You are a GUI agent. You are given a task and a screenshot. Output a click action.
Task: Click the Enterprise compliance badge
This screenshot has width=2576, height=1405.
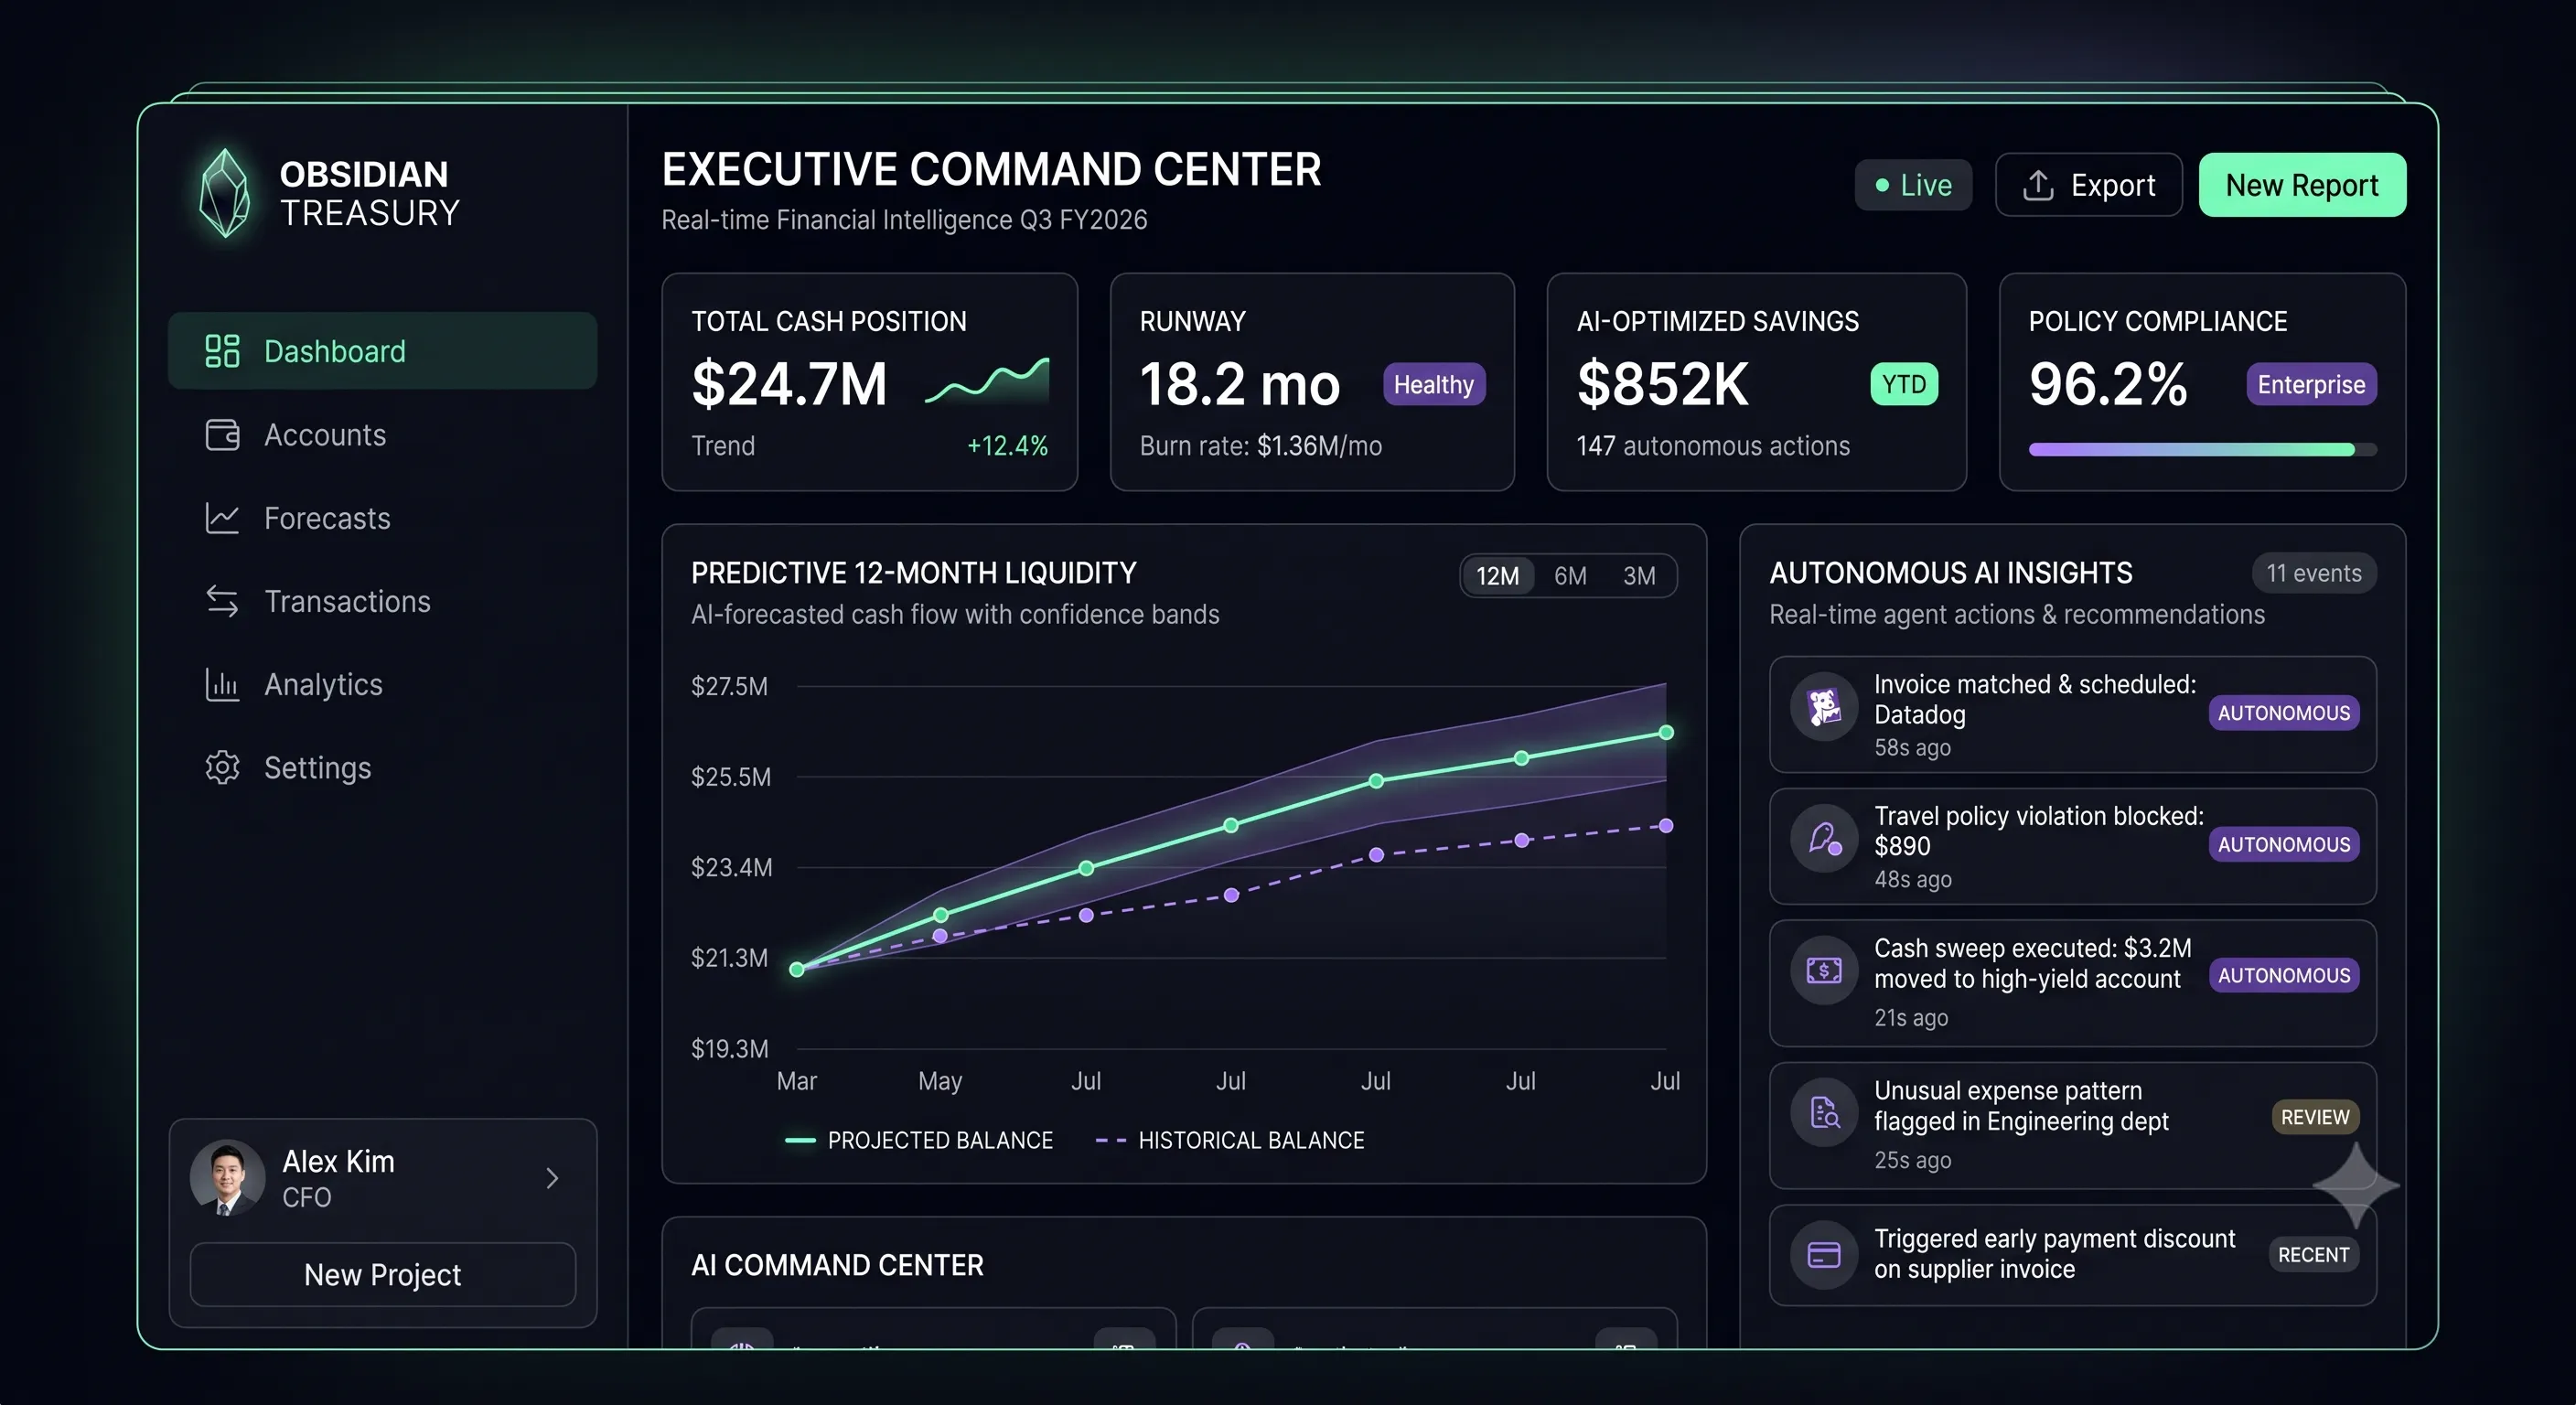pyautogui.click(x=2311, y=384)
